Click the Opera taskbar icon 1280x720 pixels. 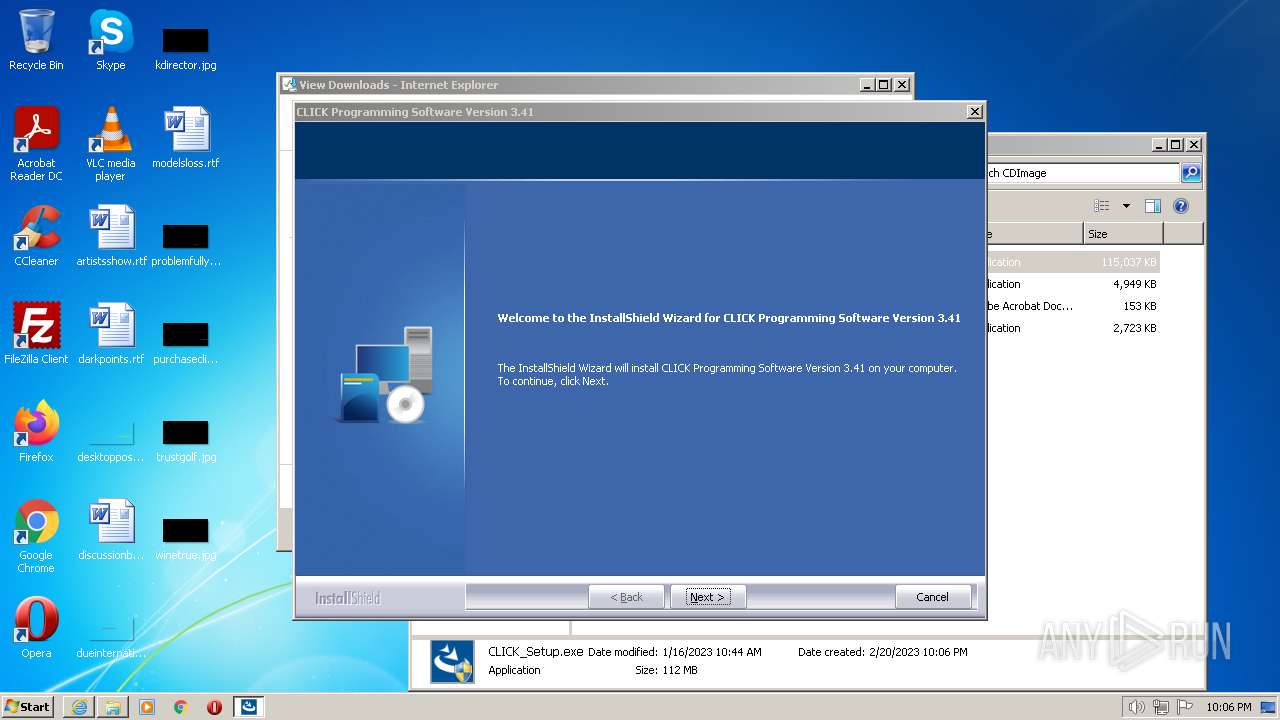pos(214,707)
